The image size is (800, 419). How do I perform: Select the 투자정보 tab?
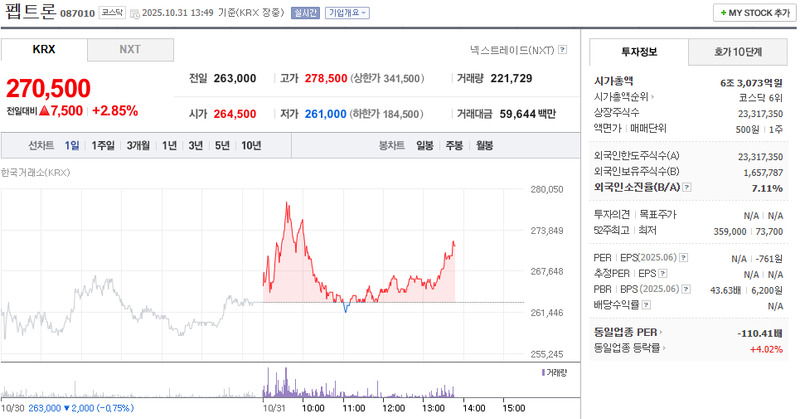point(639,52)
